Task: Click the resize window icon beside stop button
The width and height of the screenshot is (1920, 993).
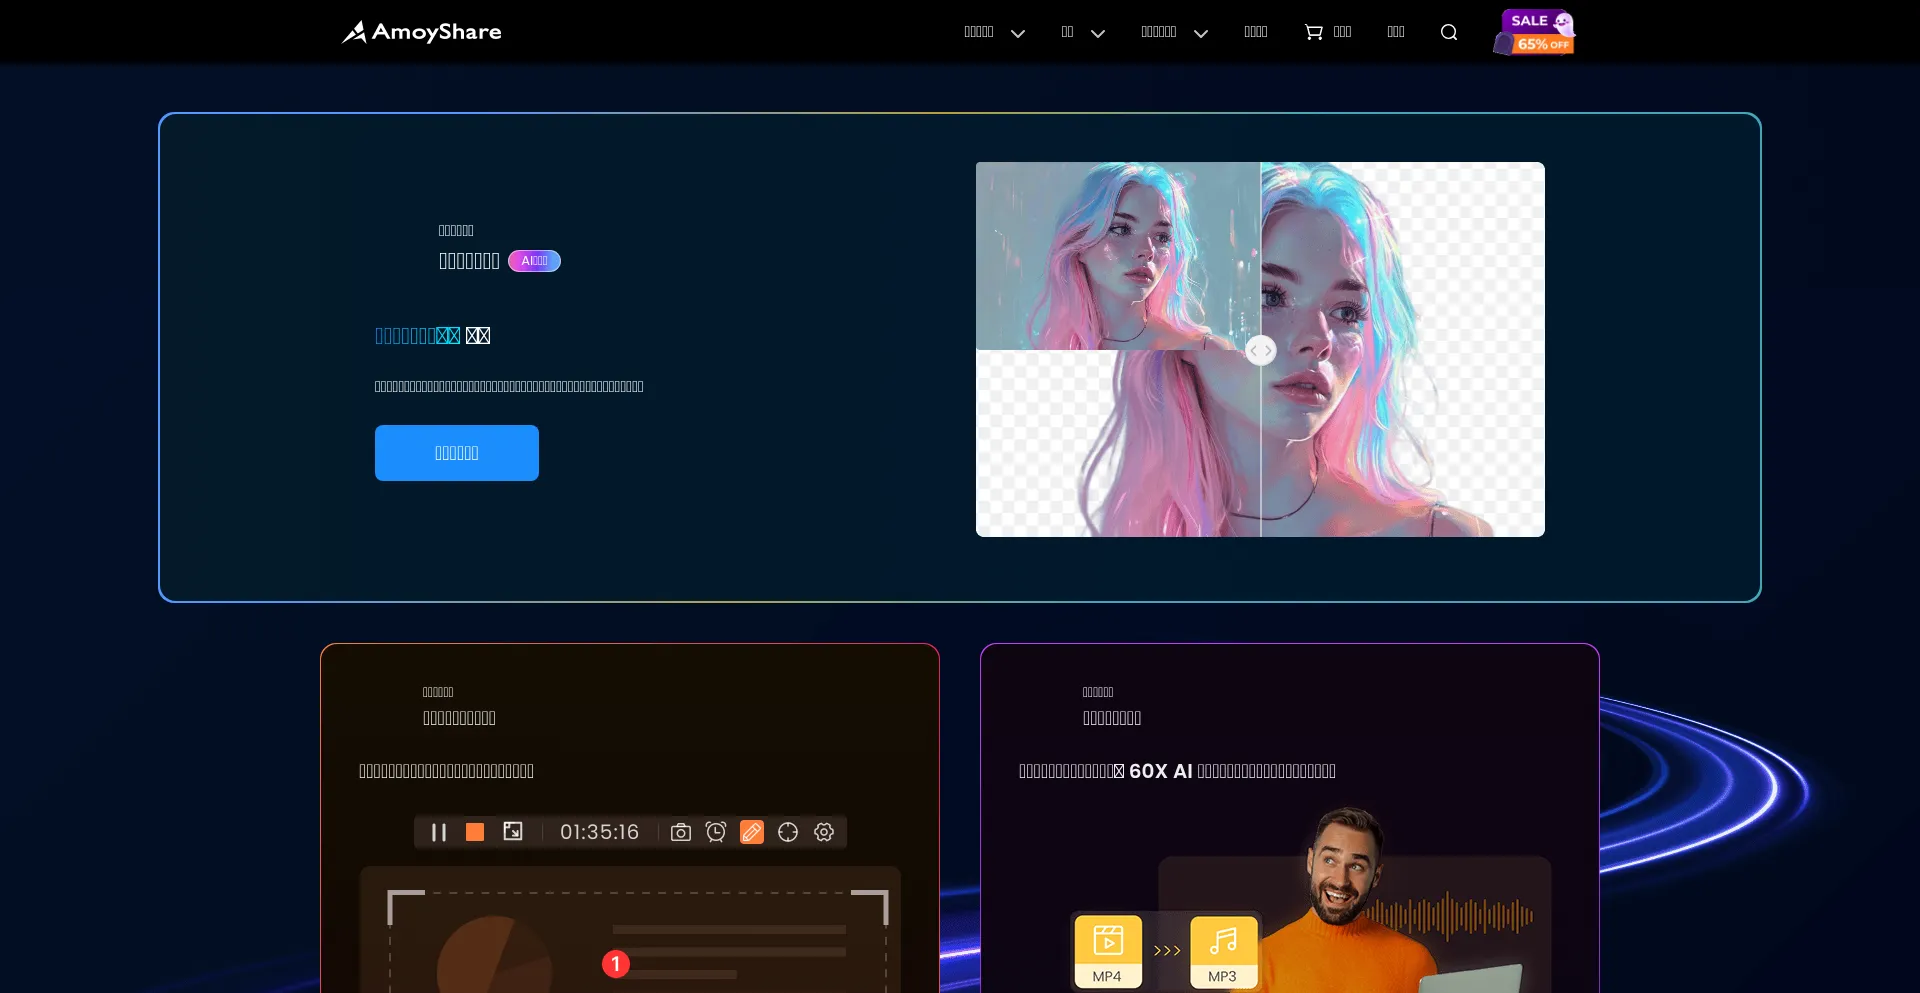Action: pyautogui.click(x=513, y=832)
